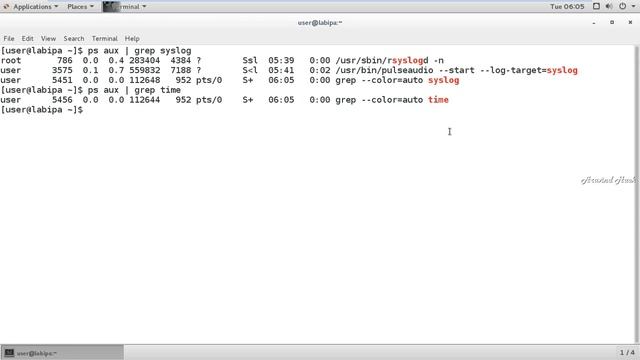The height and width of the screenshot is (360, 640).
Task: Click the 1 / 4 workspace switcher
Action: coord(627,352)
